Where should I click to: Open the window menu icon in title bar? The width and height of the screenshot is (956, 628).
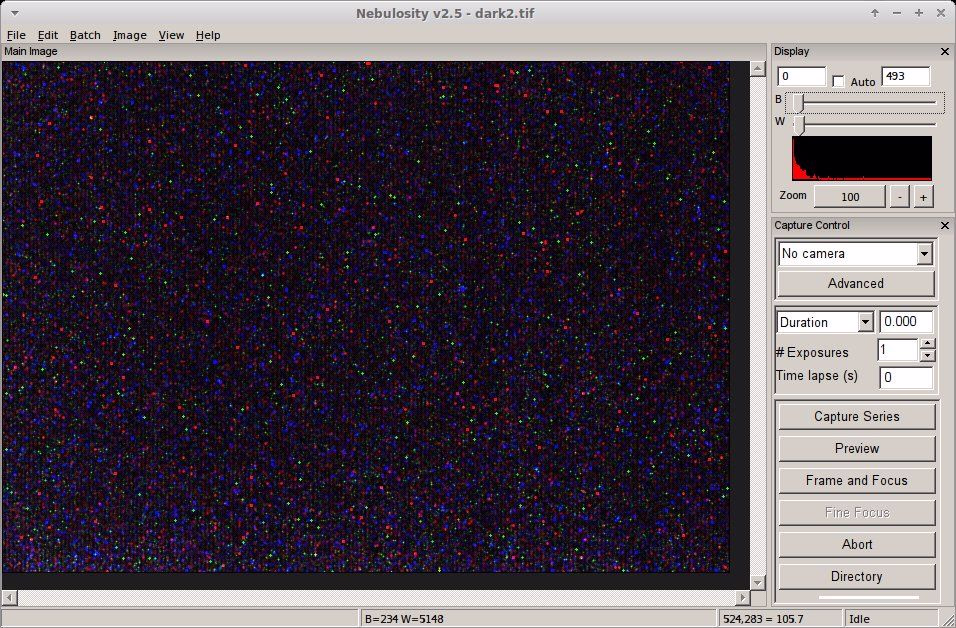coord(13,13)
